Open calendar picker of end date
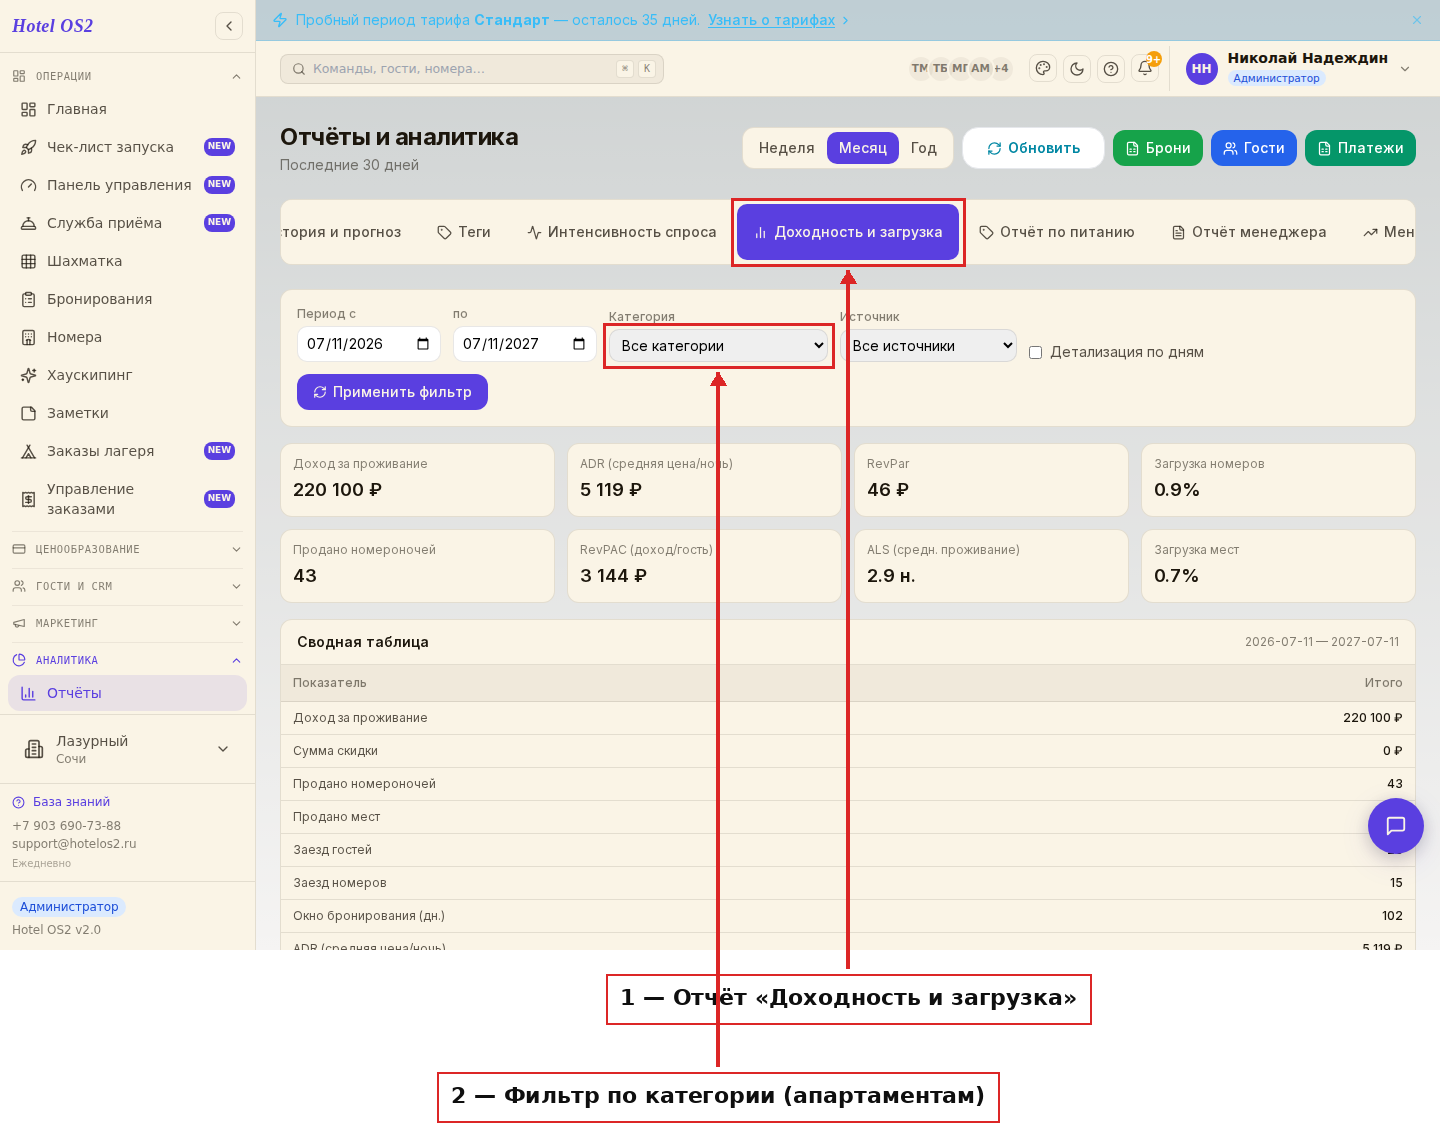The image size is (1440, 1146). coord(579,344)
